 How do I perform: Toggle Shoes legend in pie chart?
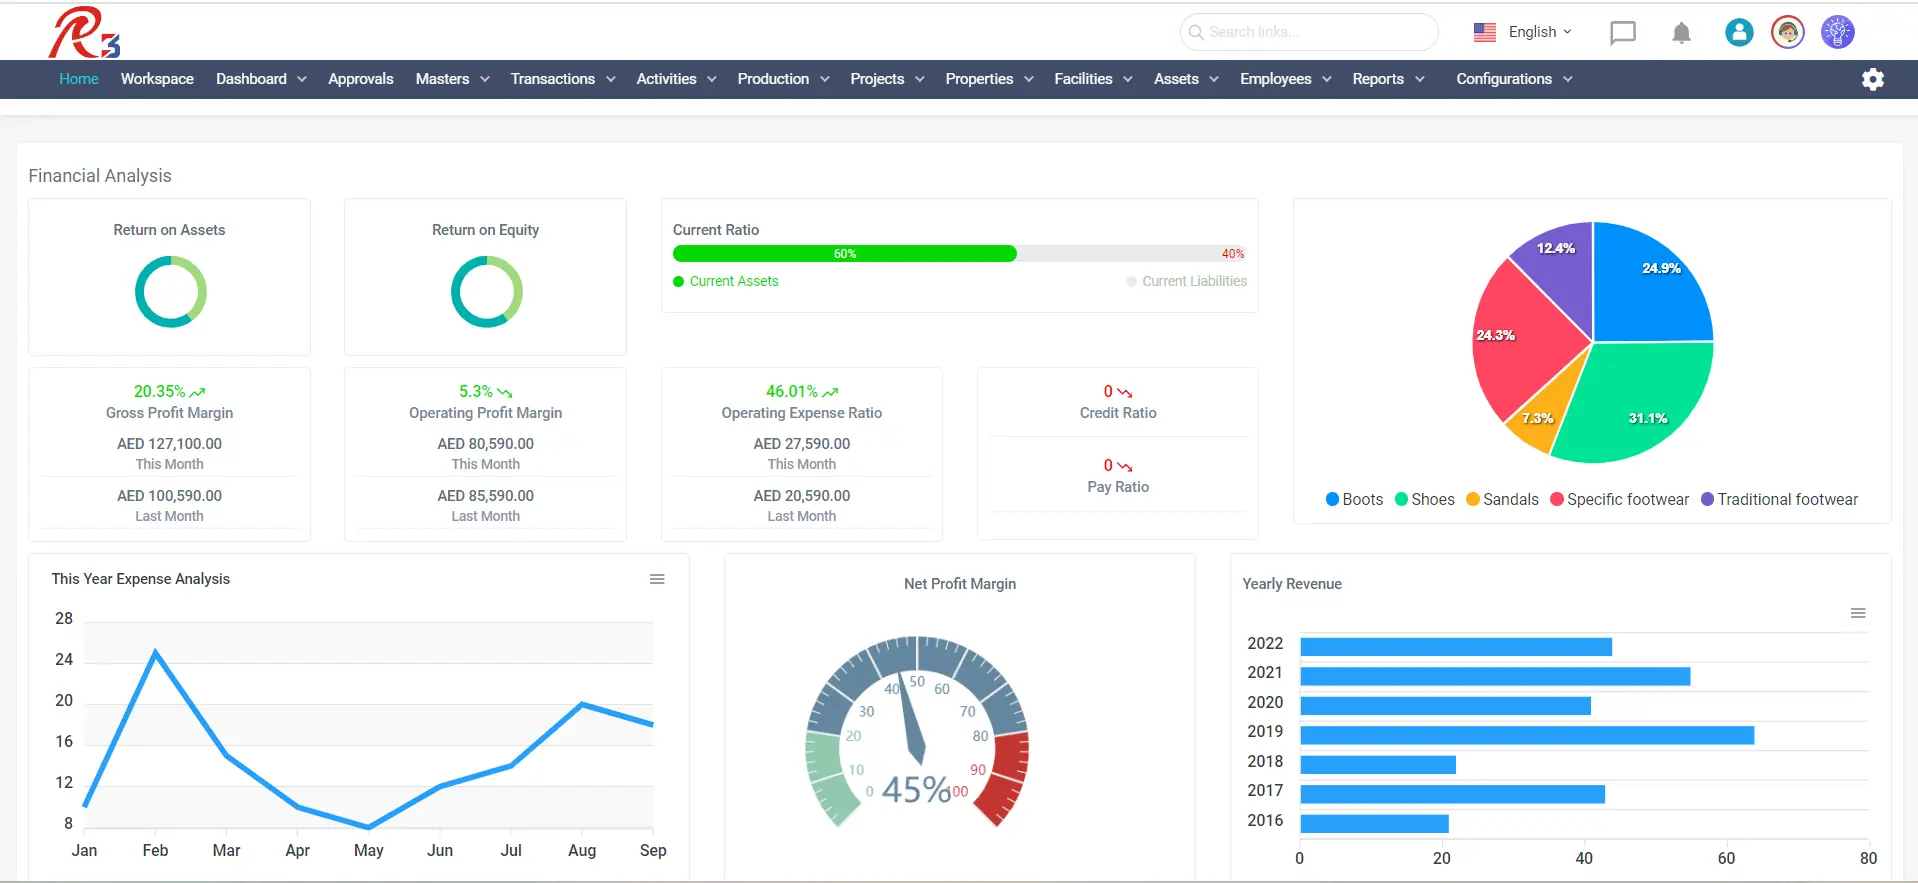tap(1424, 499)
